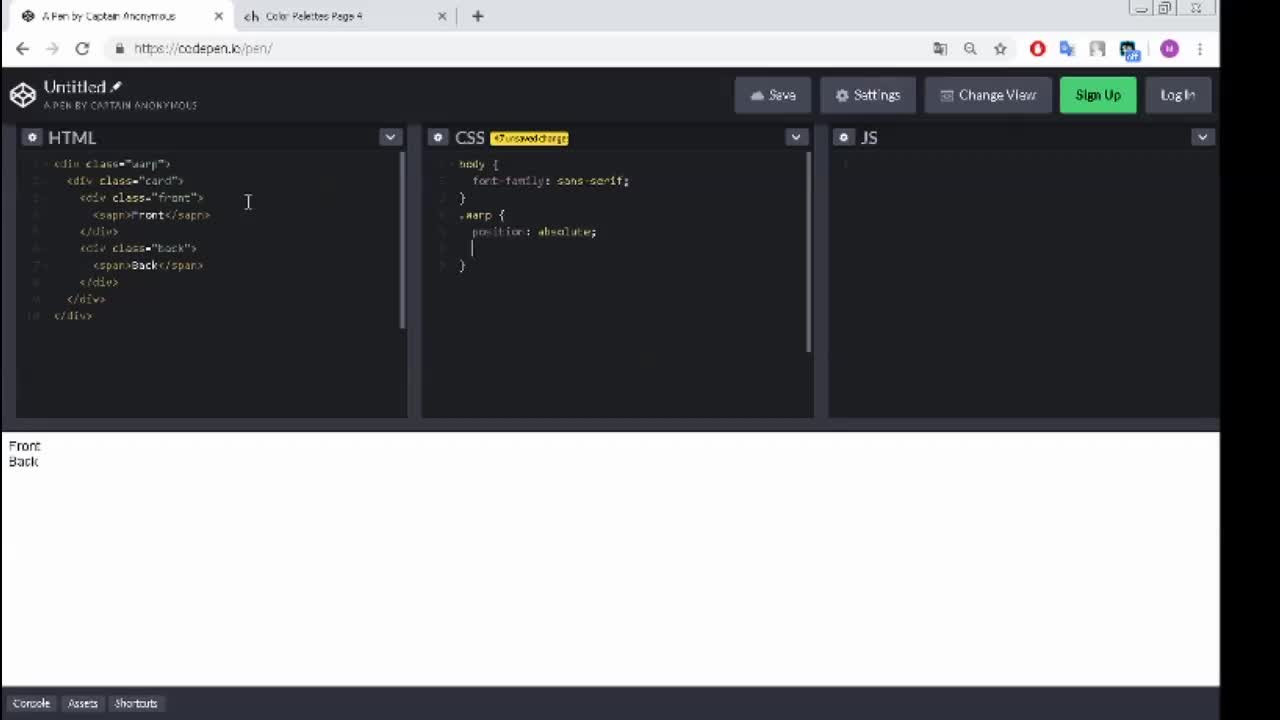Expand the HTML panel dropdown arrow
1280x720 pixels.
pos(390,137)
